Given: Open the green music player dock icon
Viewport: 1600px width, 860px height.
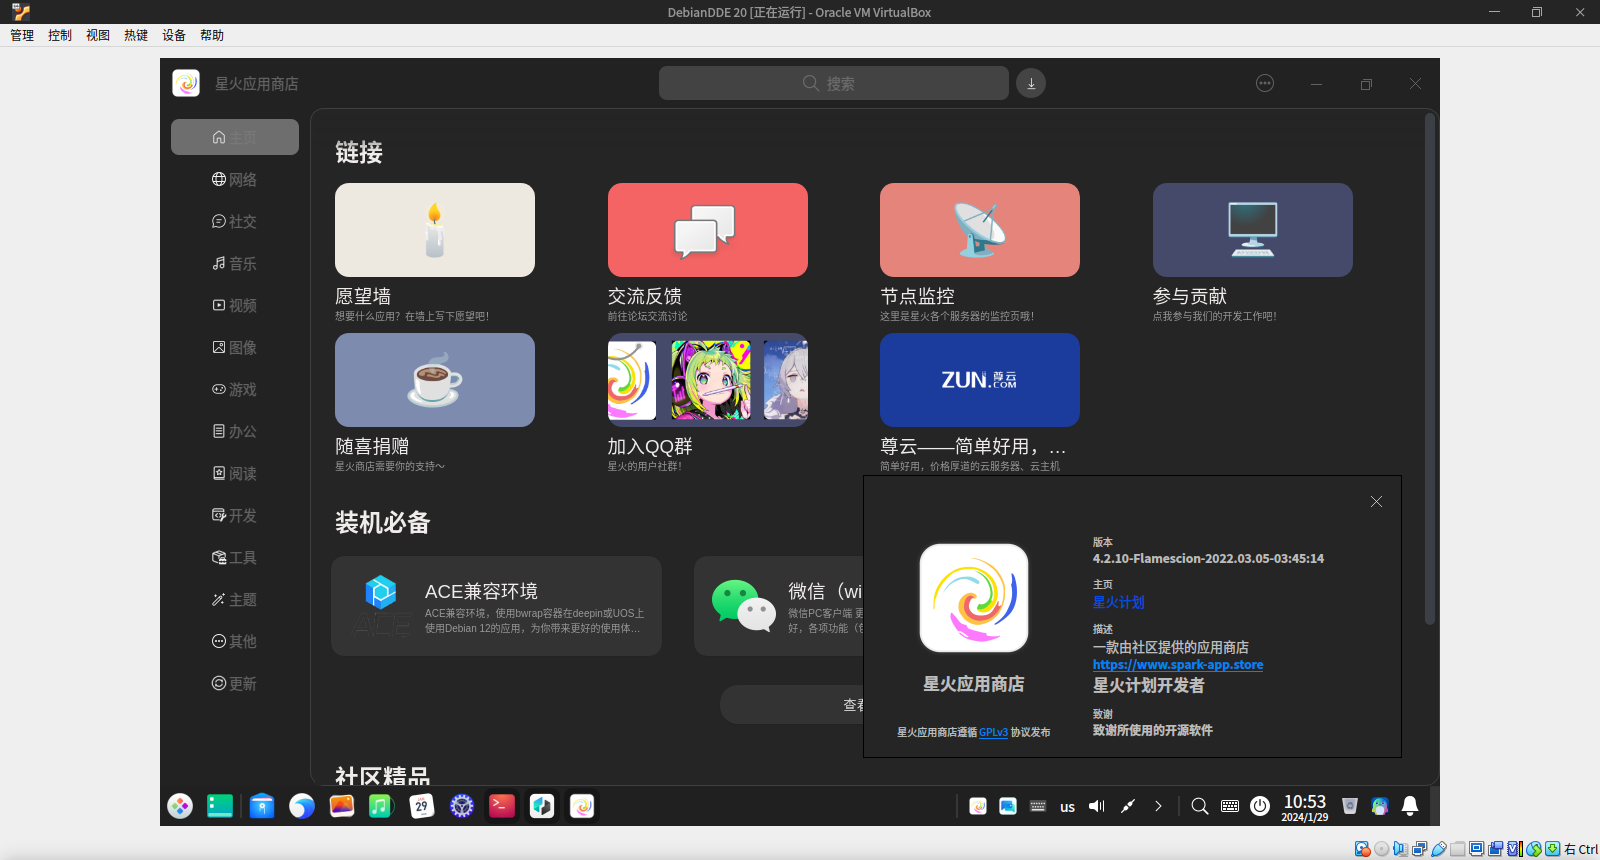Looking at the screenshot, I should tap(381, 806).
